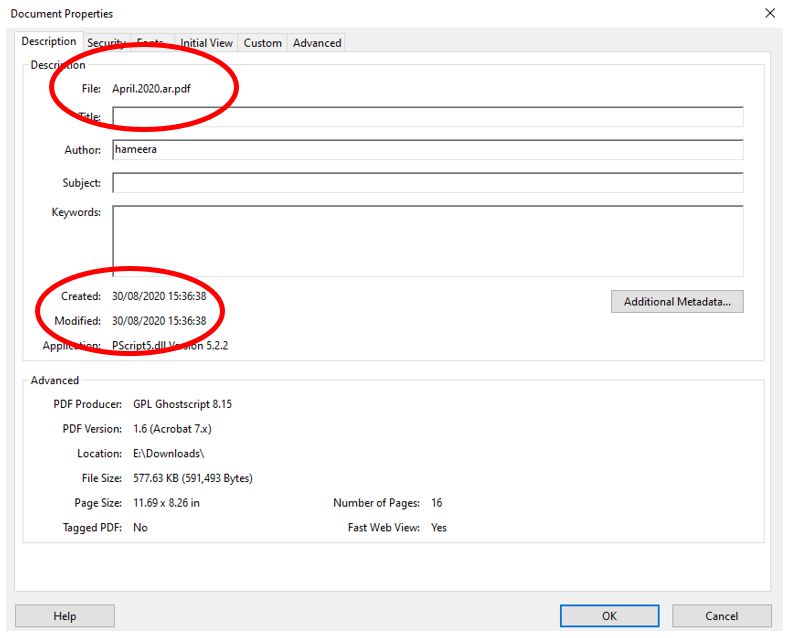Open Additional Metadata dialog
The height and width of the screenshot is (638, 788).
click(677, 302)
